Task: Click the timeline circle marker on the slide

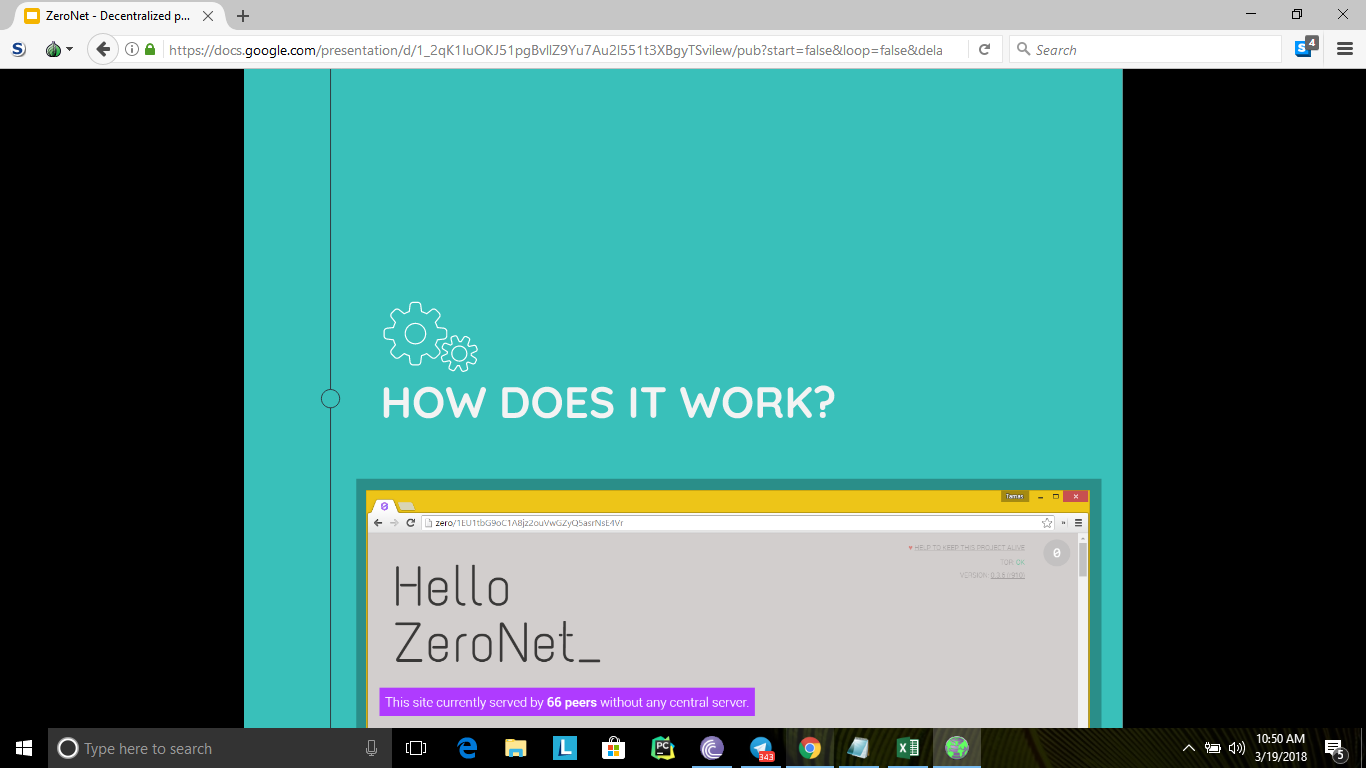Action: tap(331, 399)
